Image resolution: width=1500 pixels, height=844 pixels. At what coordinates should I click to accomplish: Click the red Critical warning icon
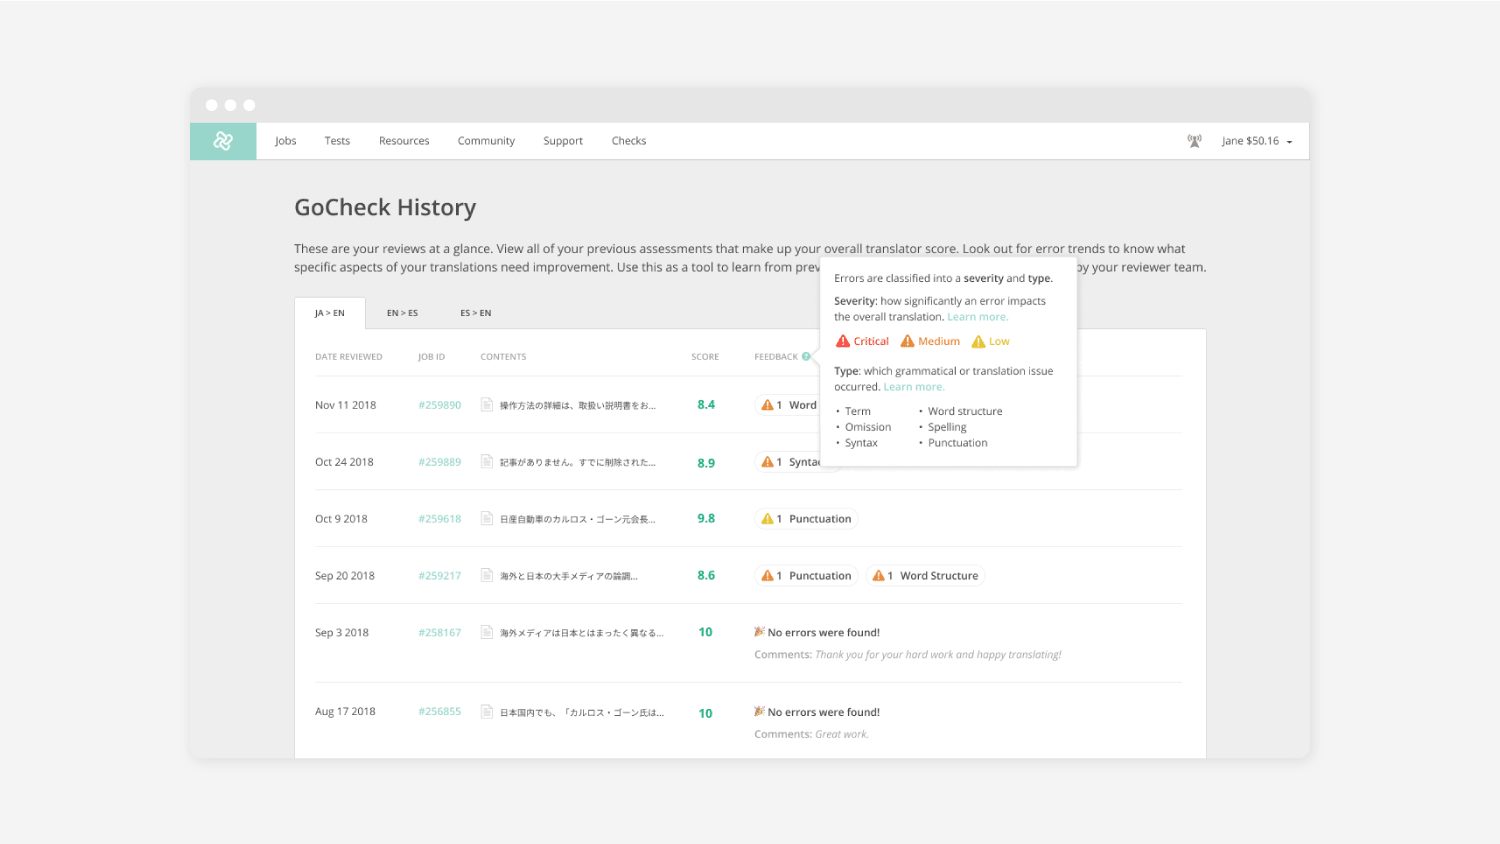(843, 342)
